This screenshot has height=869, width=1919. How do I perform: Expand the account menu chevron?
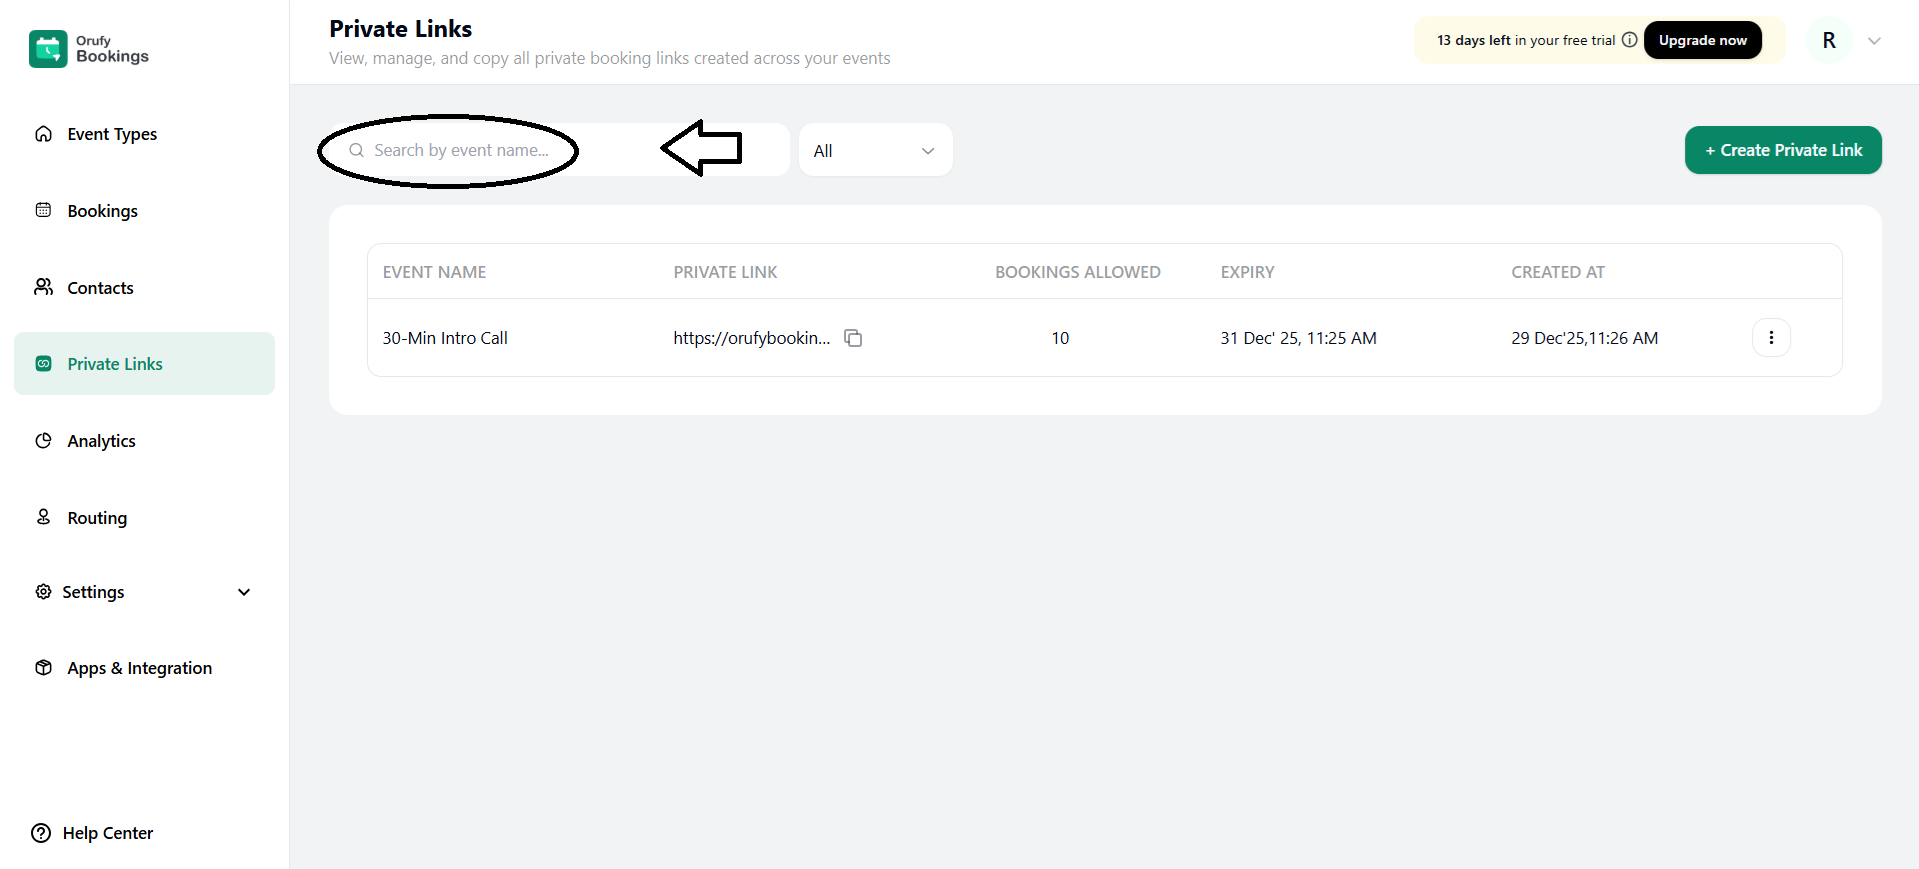pyautogui.click(x=1874, y=41)
